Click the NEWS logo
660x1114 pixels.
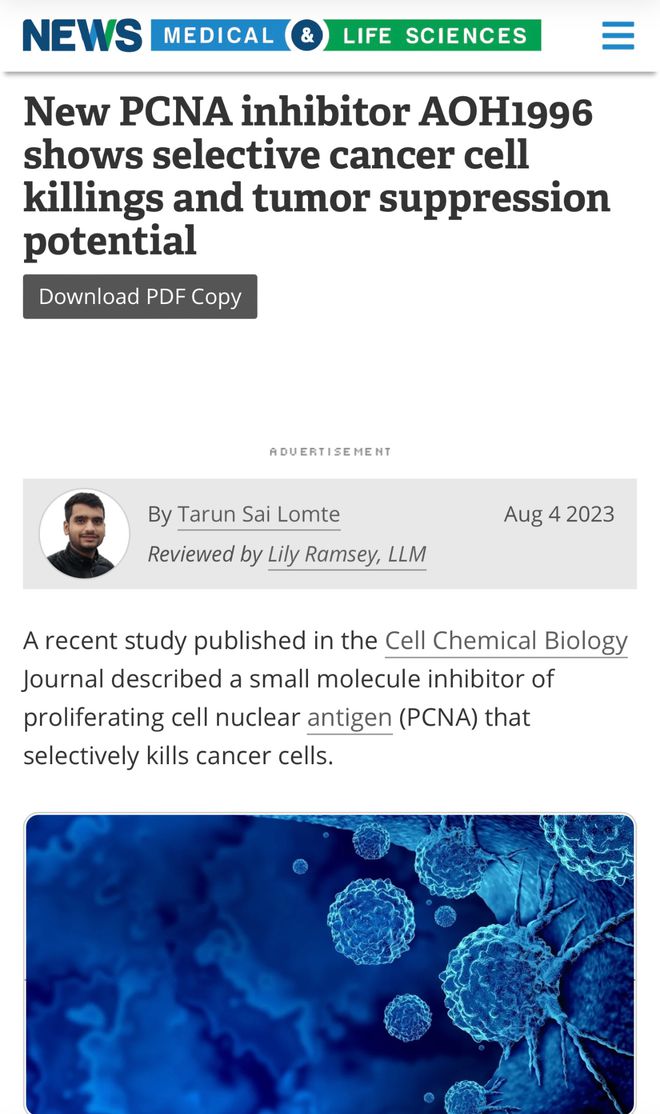point(82,36)
